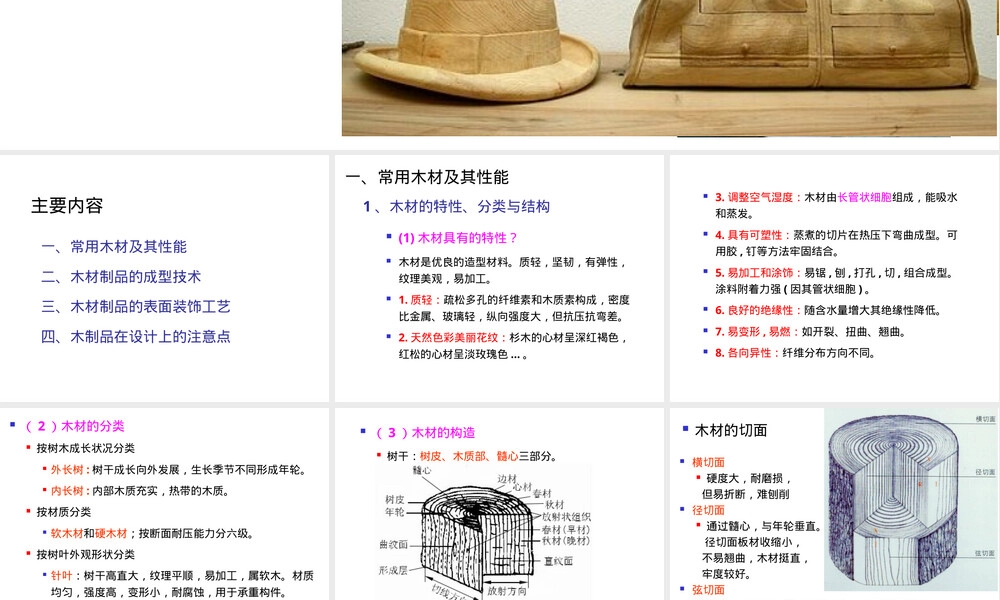Click the red label 5. 易加工和涂饰

coord(754,272)
